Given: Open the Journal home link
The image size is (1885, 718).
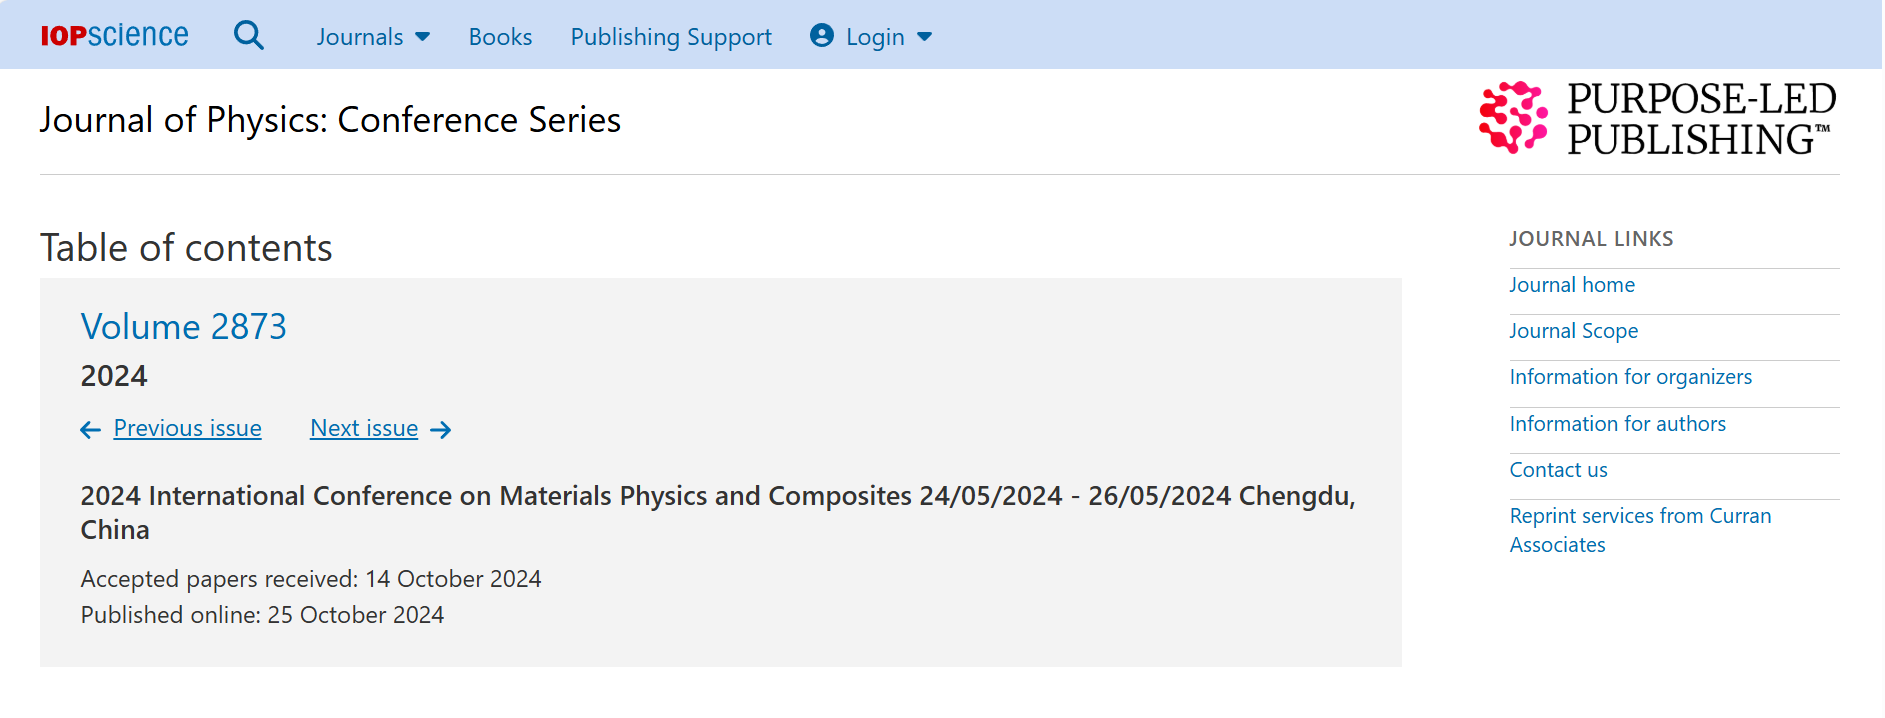Looking at the screenshot, I should (1572, 285).
